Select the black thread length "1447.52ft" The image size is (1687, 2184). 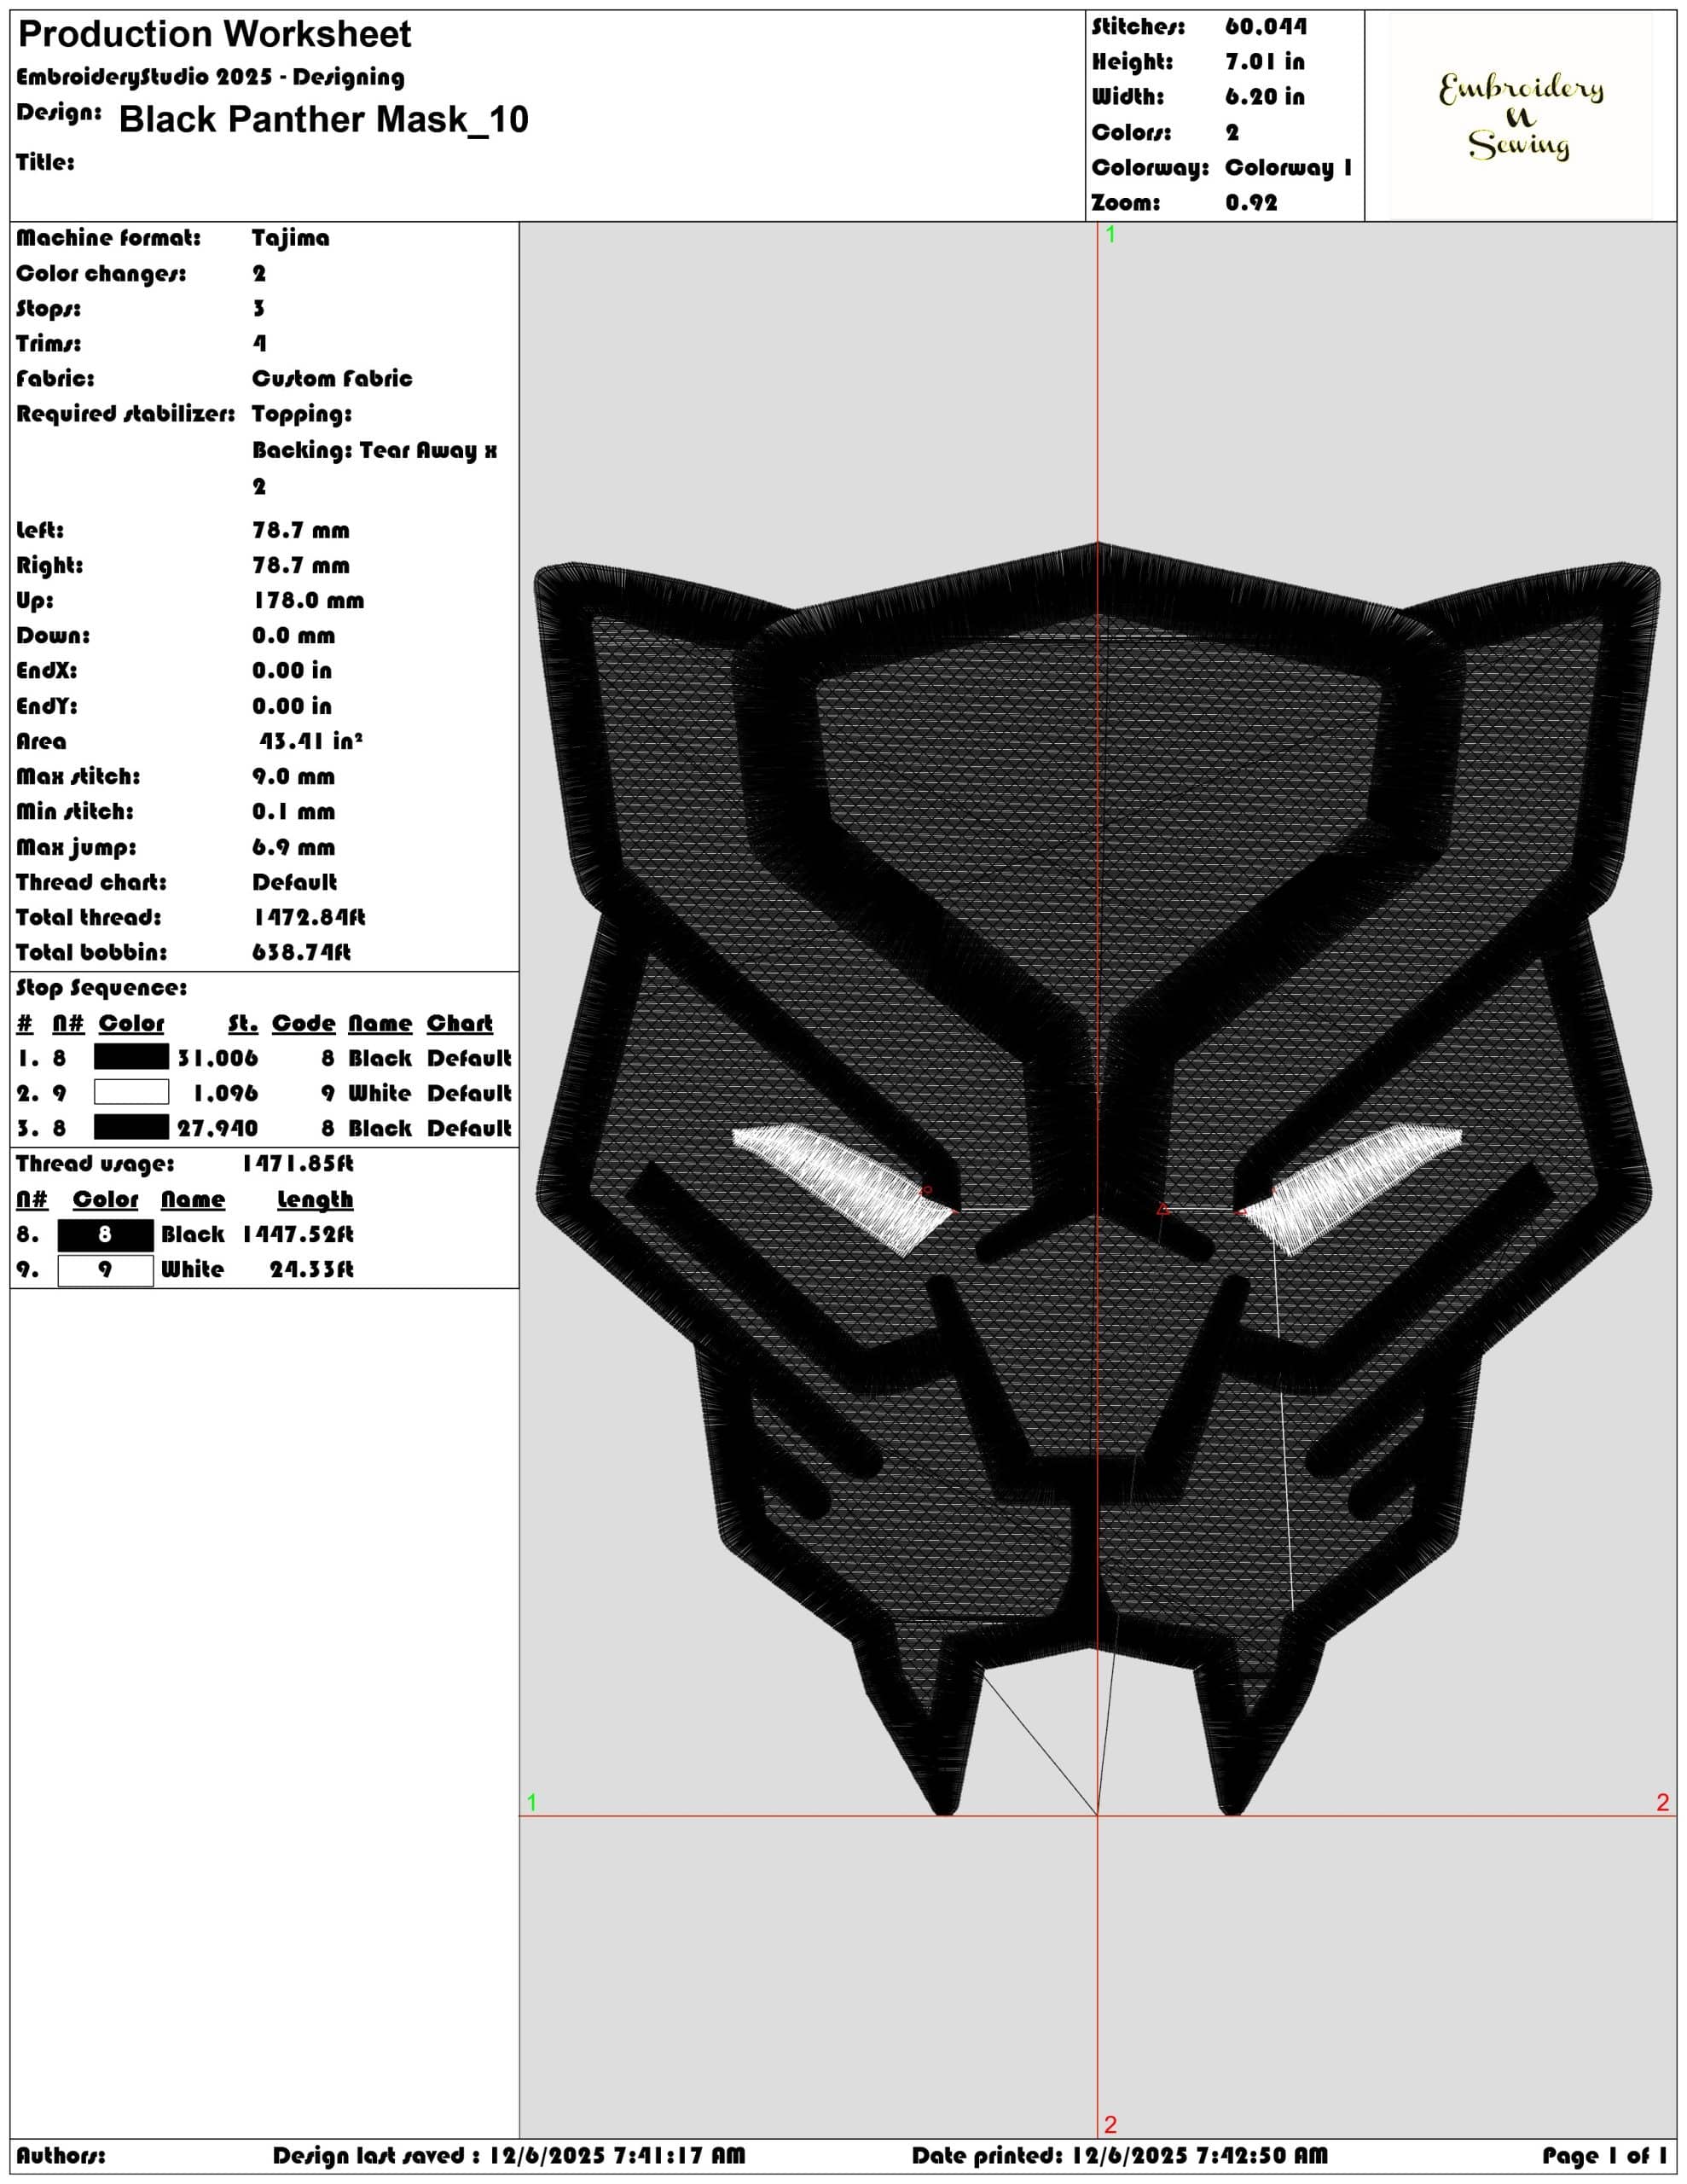point(297,1234)
